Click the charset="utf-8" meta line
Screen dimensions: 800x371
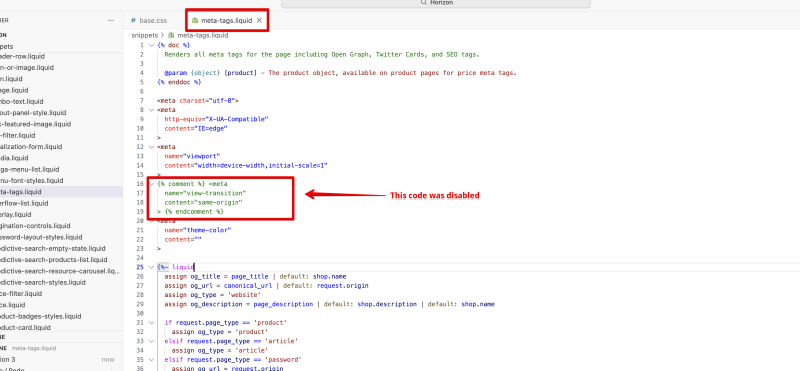point(198,101)
